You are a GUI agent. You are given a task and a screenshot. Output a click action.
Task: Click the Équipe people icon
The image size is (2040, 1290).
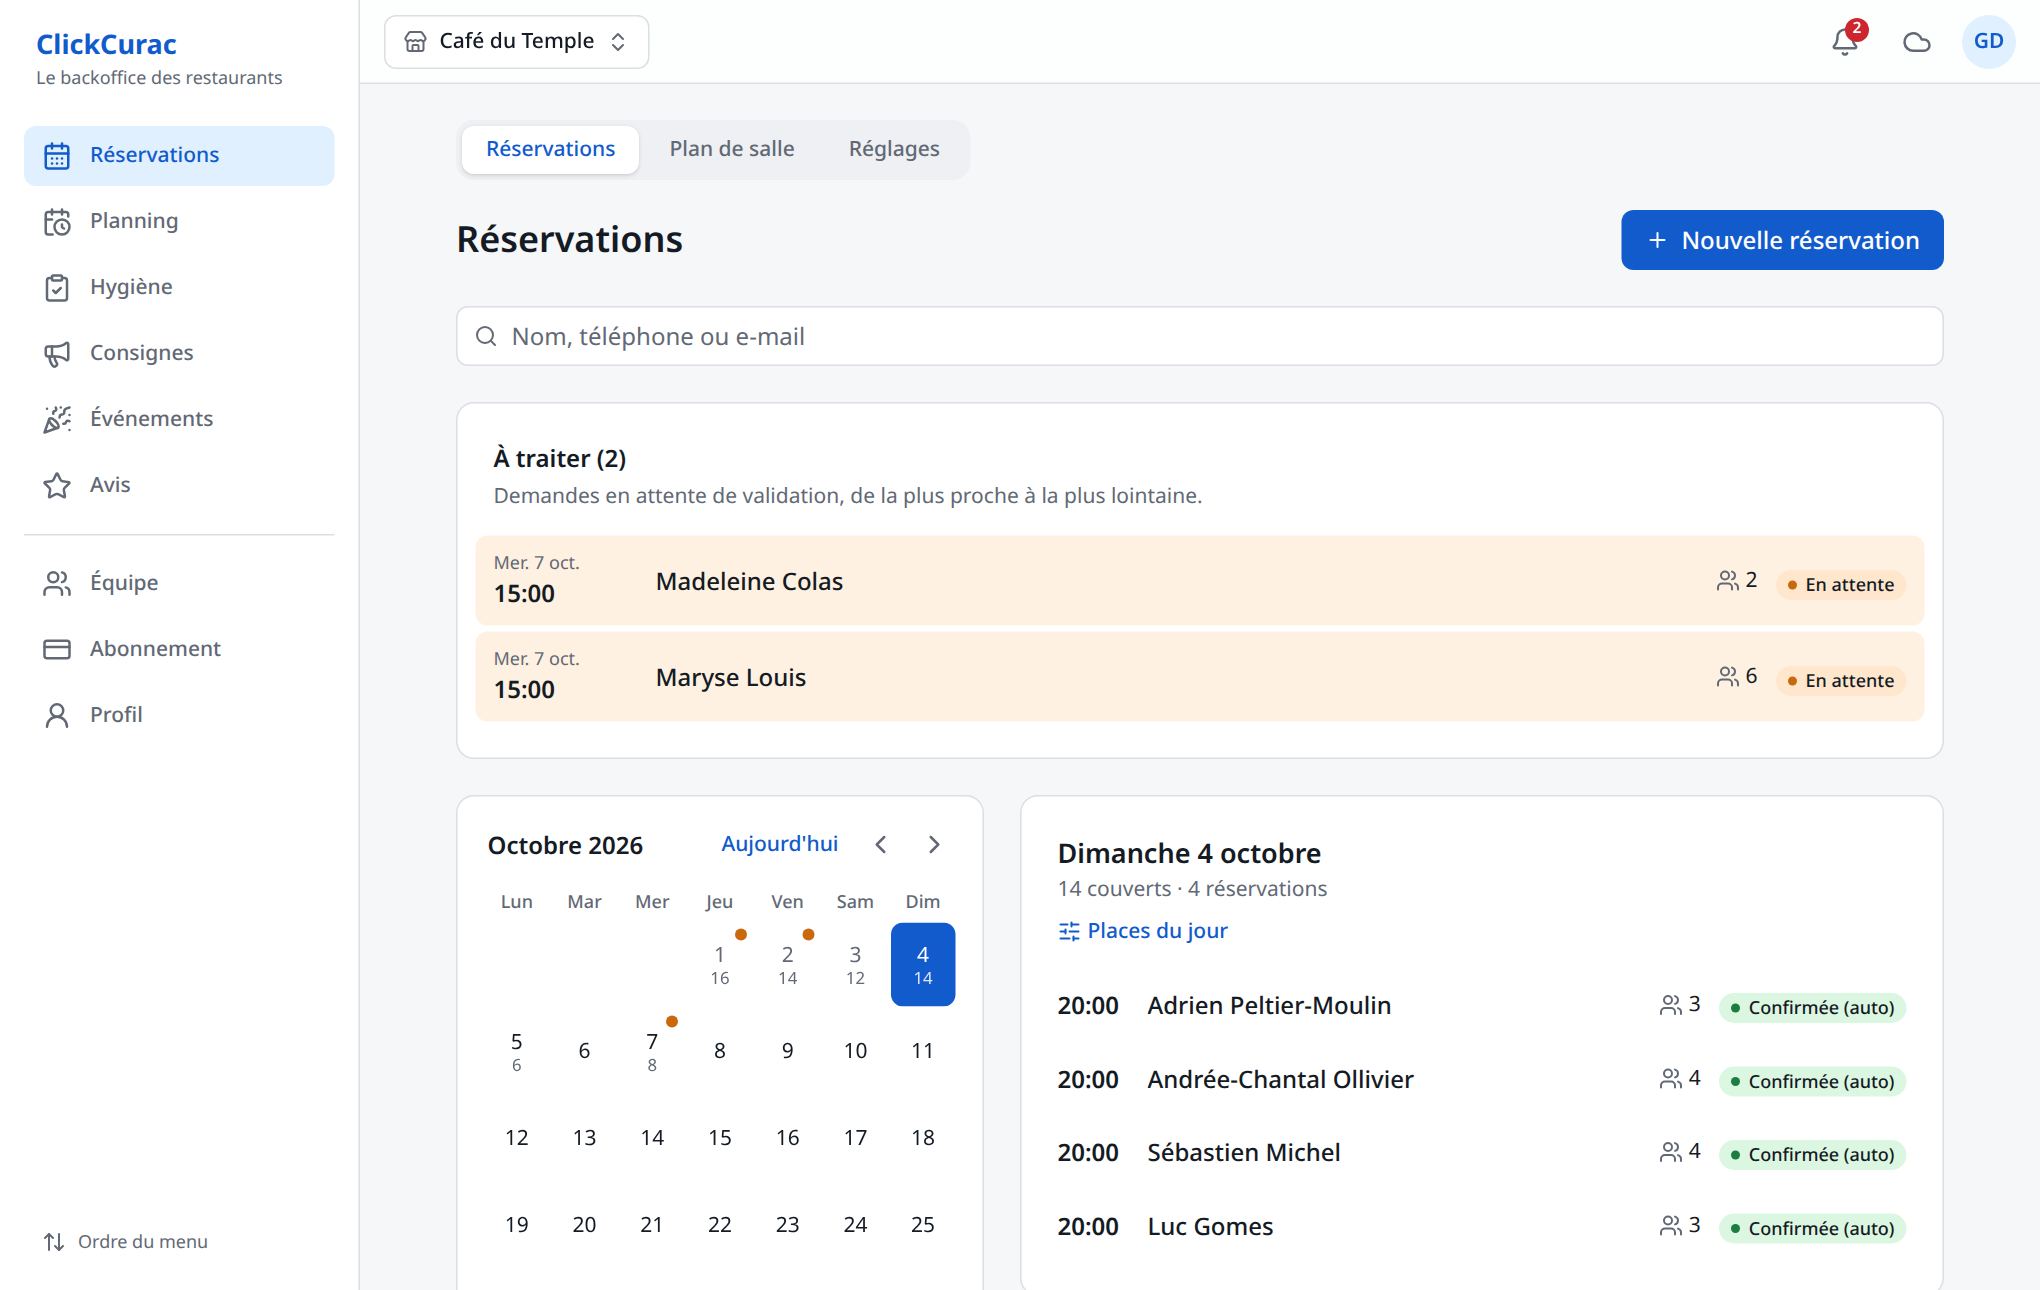point(57,584)
